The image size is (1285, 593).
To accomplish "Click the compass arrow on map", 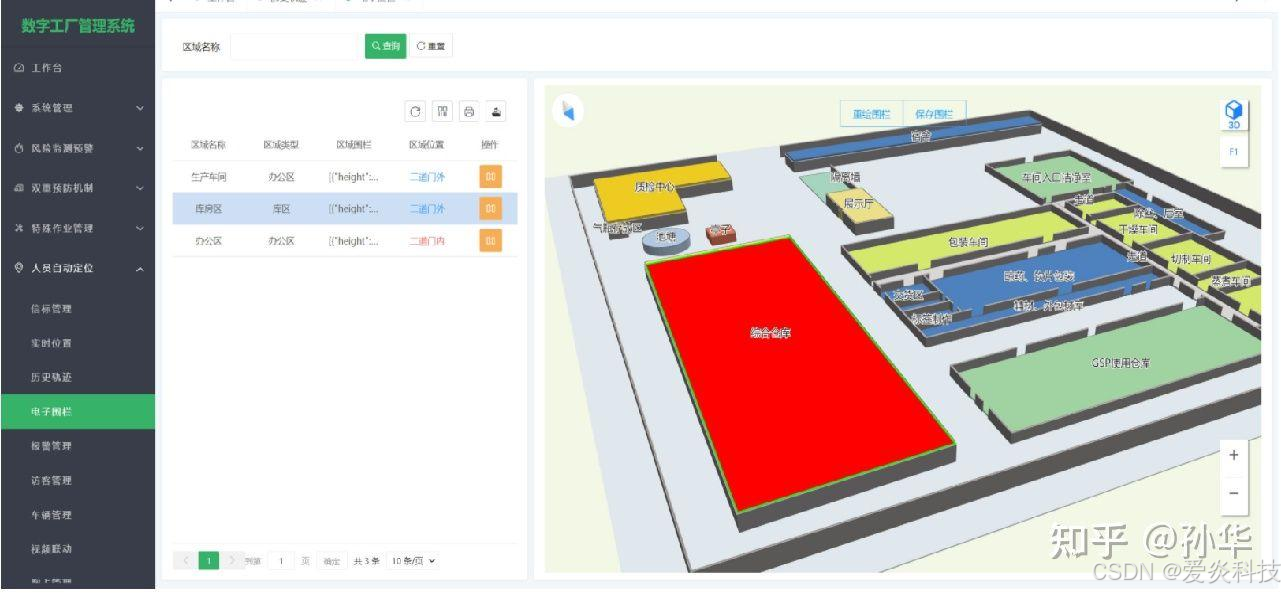I will pyautogui.click(x=568, y=111).
